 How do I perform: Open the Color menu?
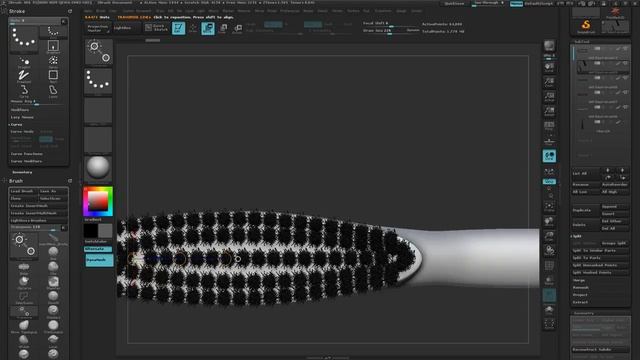pos(113,11)
